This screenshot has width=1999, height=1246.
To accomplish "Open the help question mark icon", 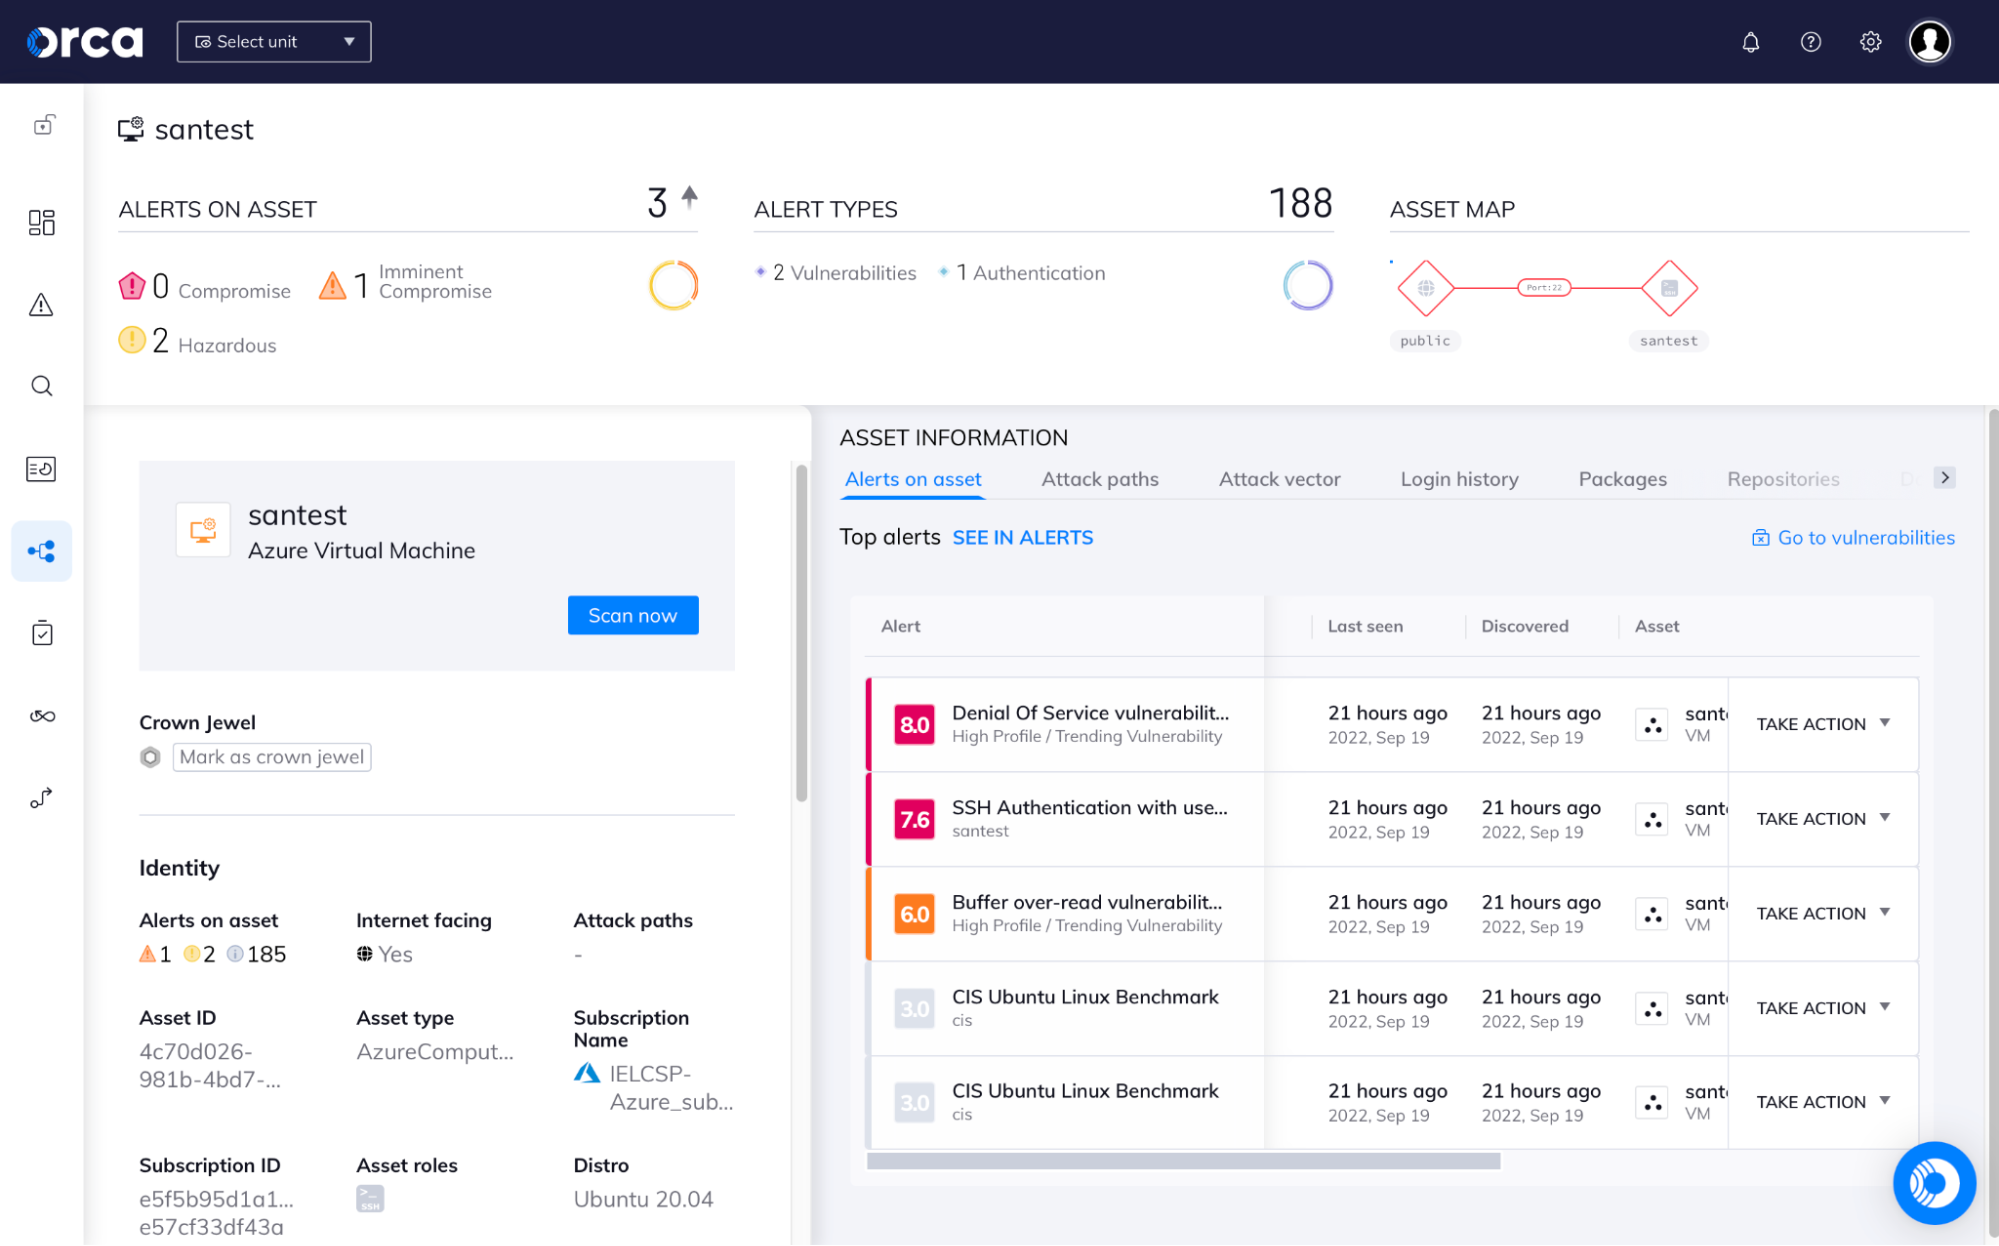I will click(1810, 41).
